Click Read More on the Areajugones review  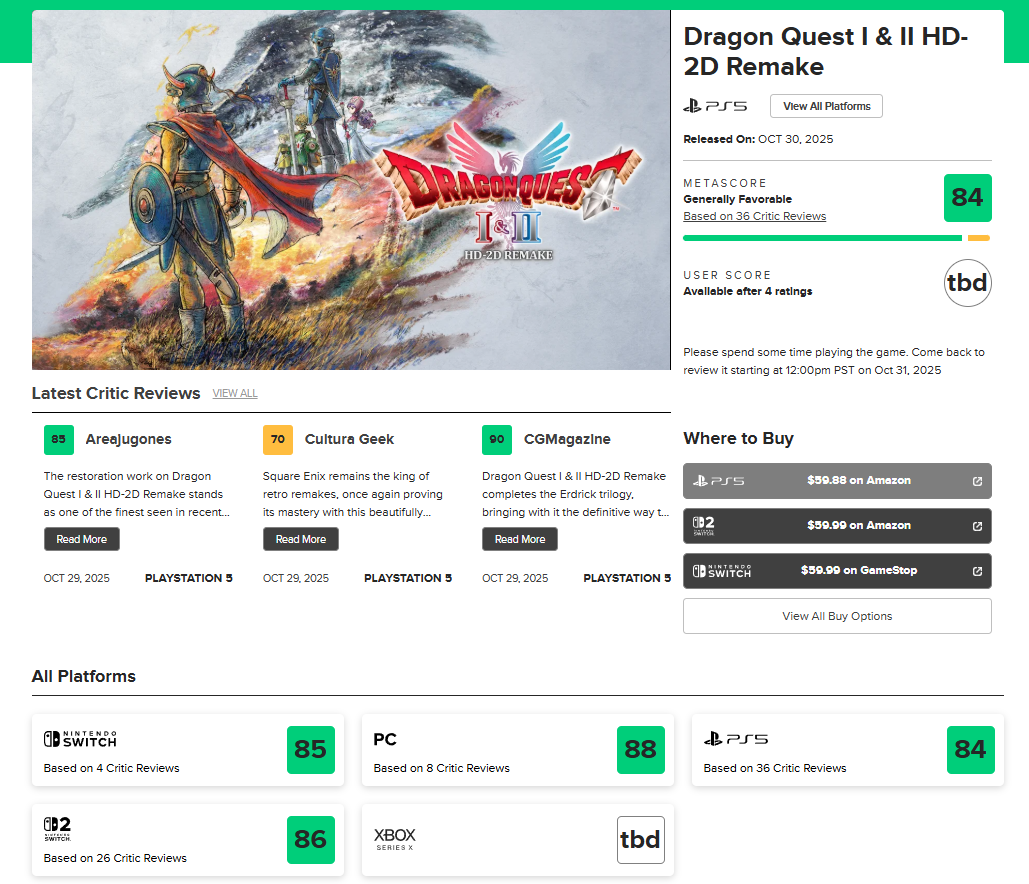(x=81, y=539)
